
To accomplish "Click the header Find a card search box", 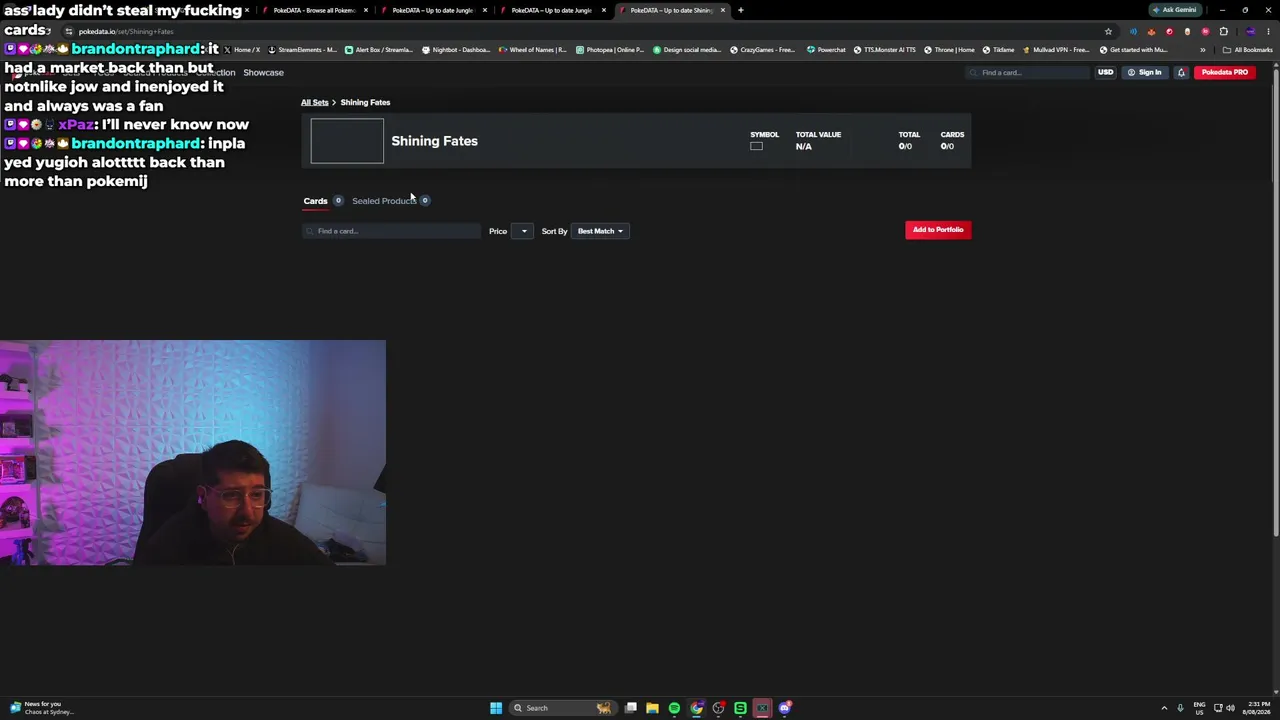I will [x=1028, y=72].
